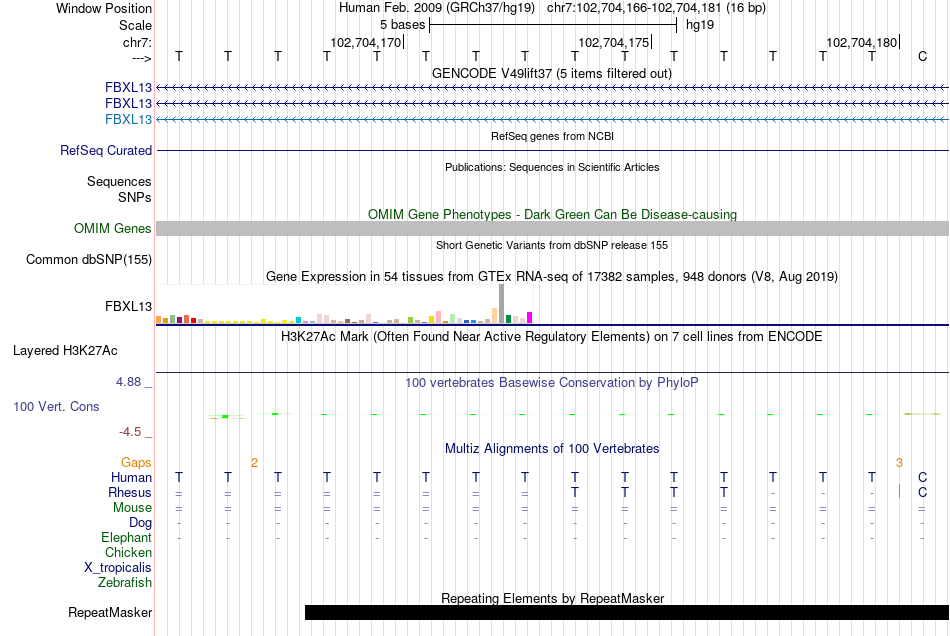Select the Chicken alignment row label
Viewport: 950px width, 636px height.
128,552
